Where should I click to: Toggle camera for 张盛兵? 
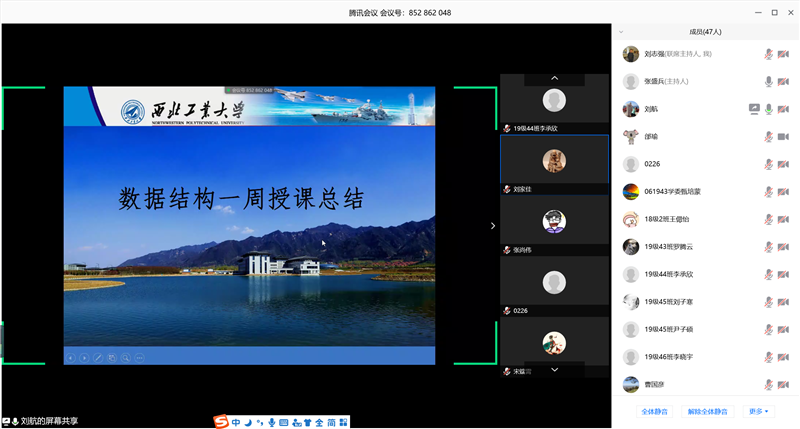click(784, 82)
